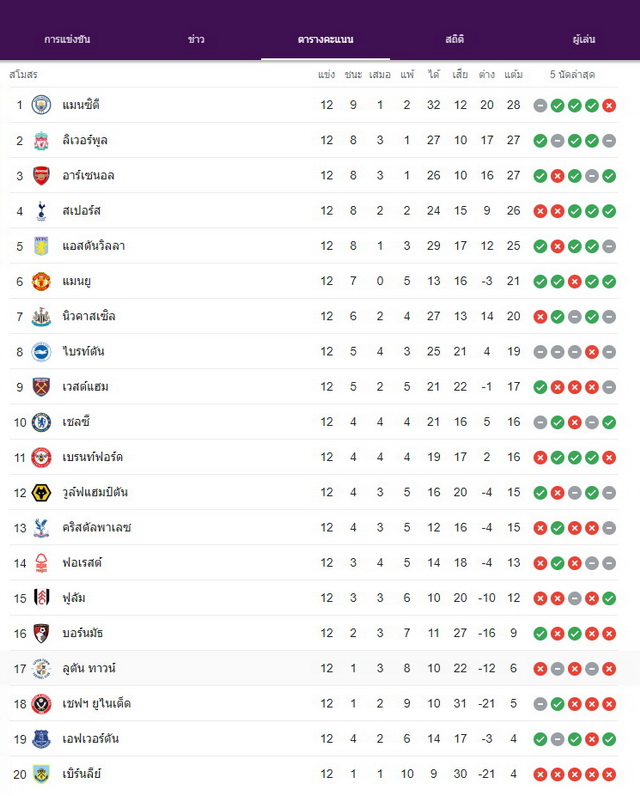Click the Wolverhampton wolf crest icon
The image size is (640, 796).
[x=41, y=492]
